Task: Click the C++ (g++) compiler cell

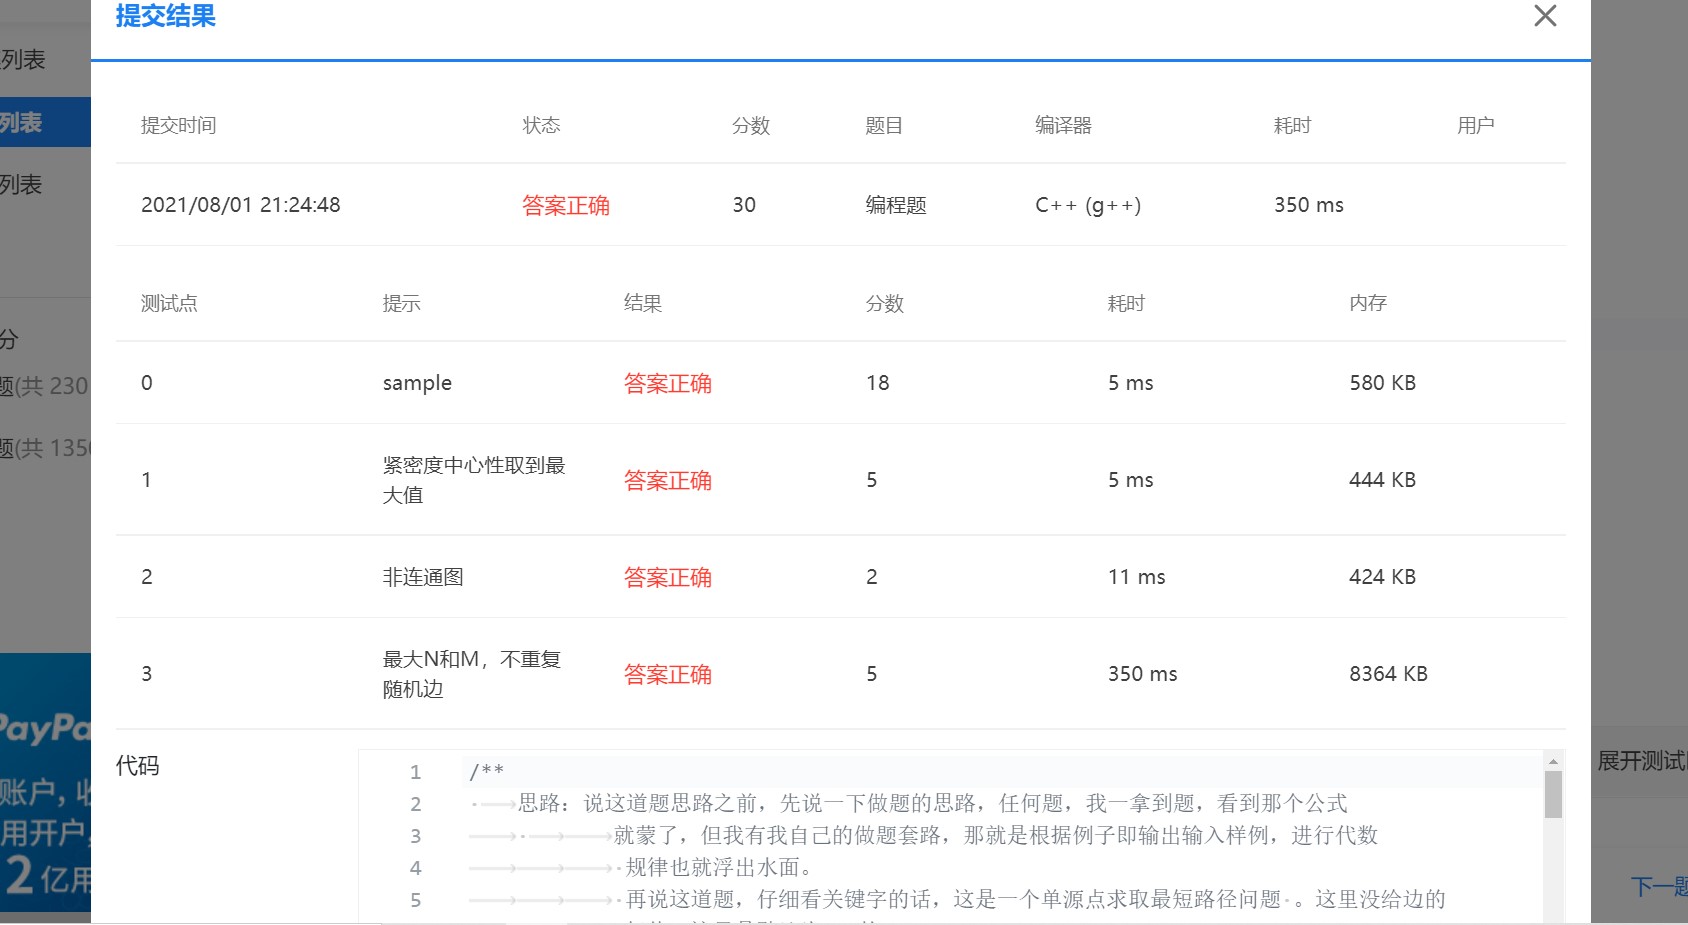Action: 1088,205
